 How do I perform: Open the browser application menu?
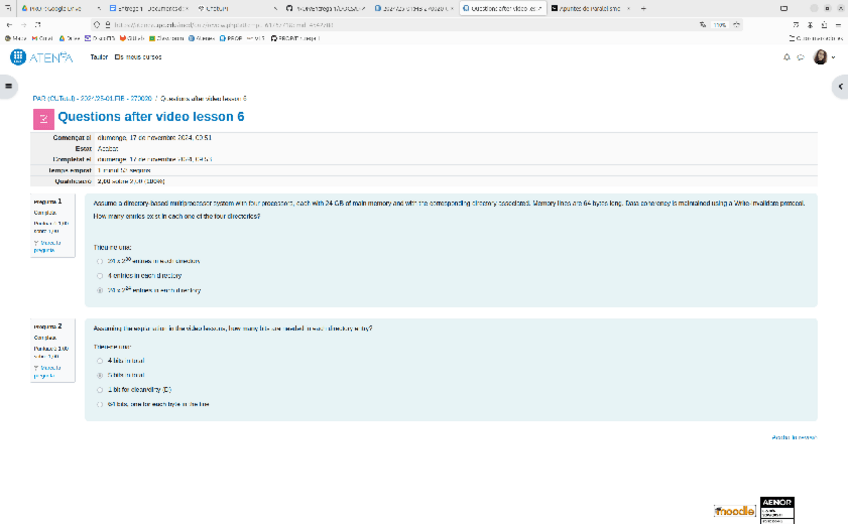coord(838,25)
